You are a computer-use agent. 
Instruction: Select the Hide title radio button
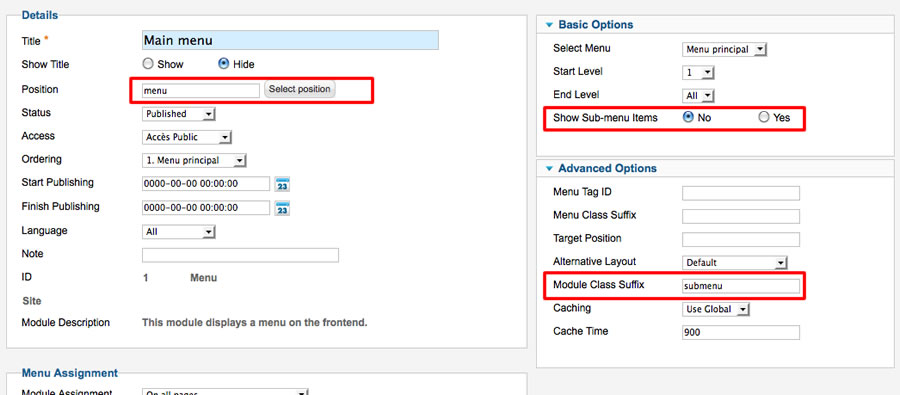(224, 64)
